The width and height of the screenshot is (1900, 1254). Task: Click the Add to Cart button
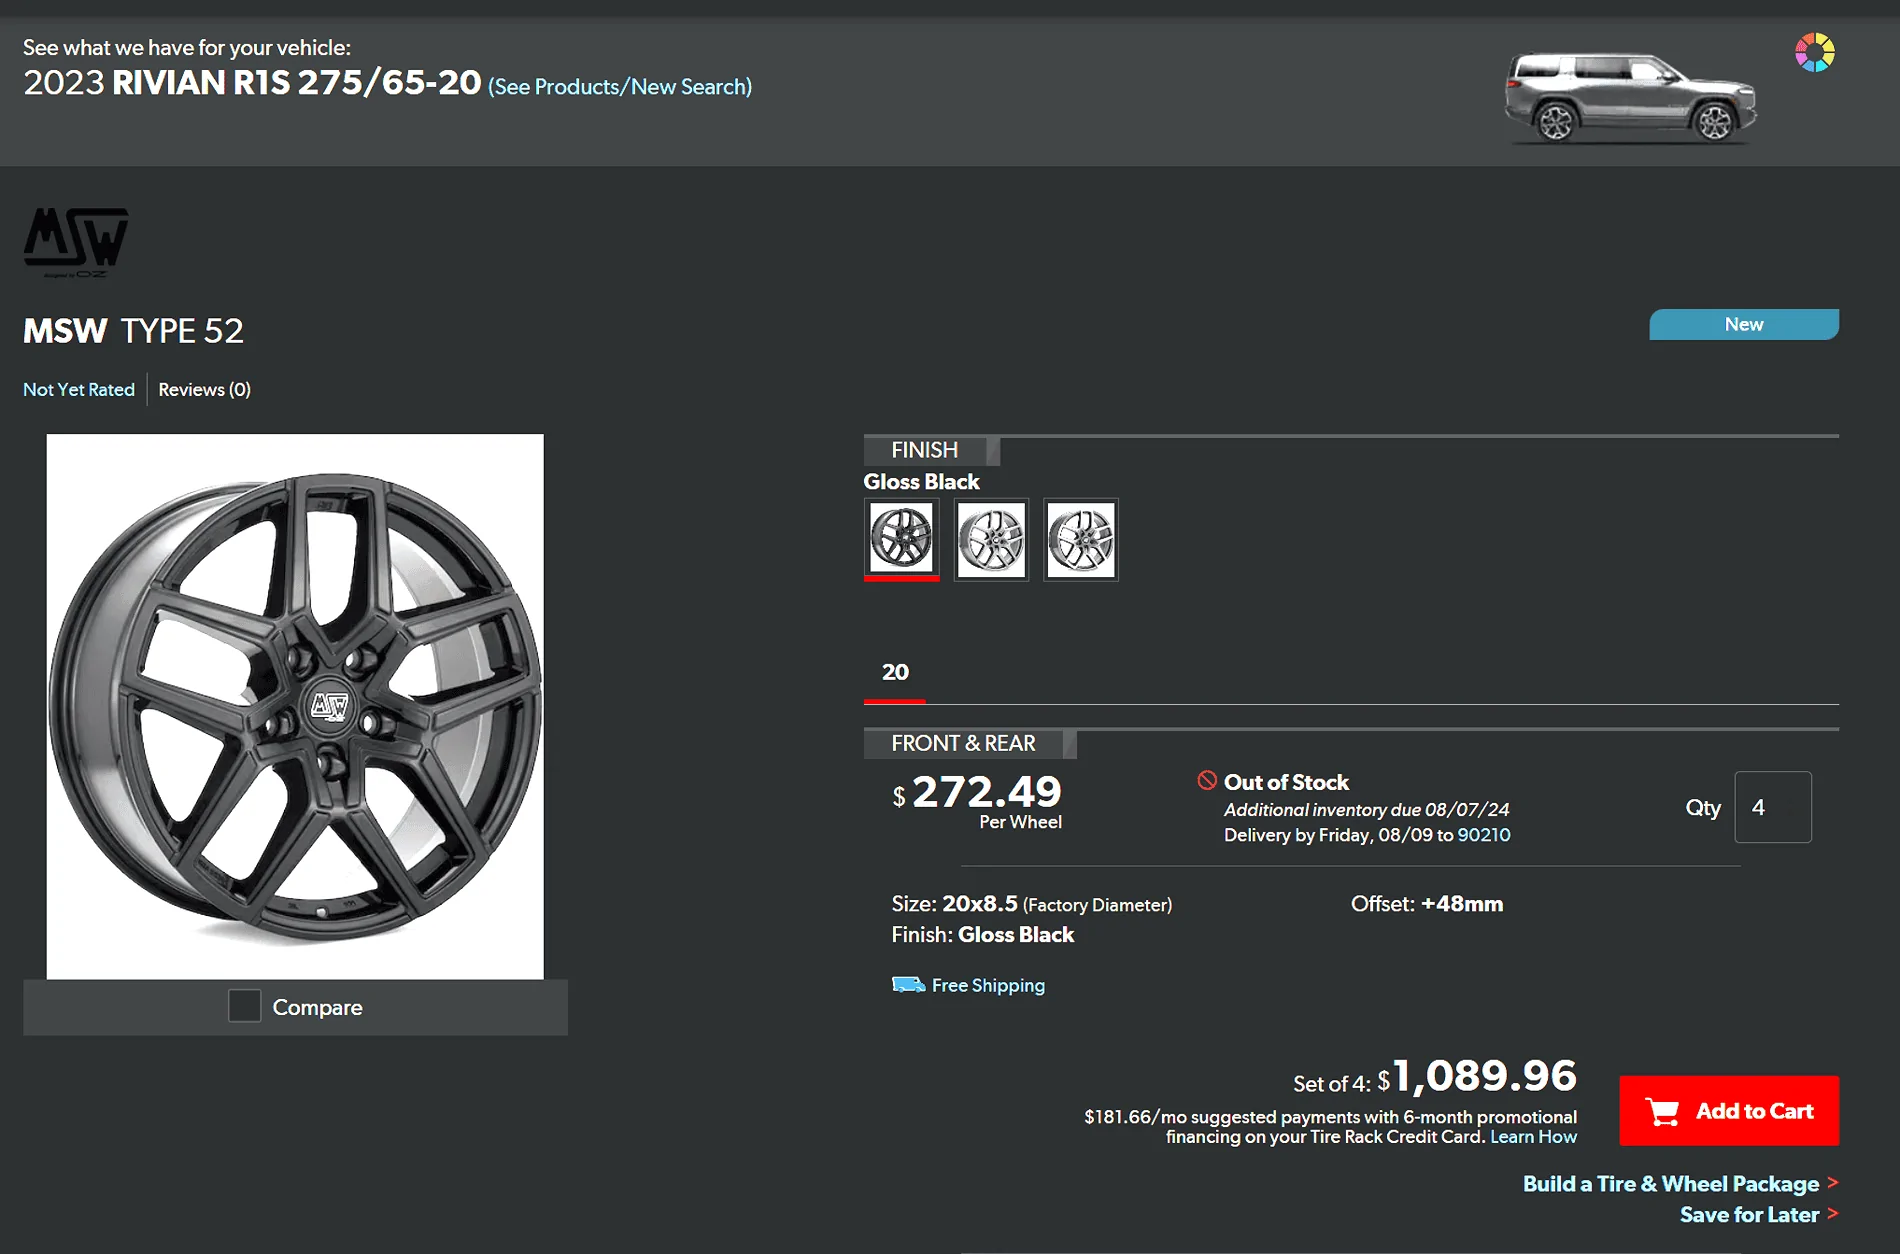coord(1729,1111)
